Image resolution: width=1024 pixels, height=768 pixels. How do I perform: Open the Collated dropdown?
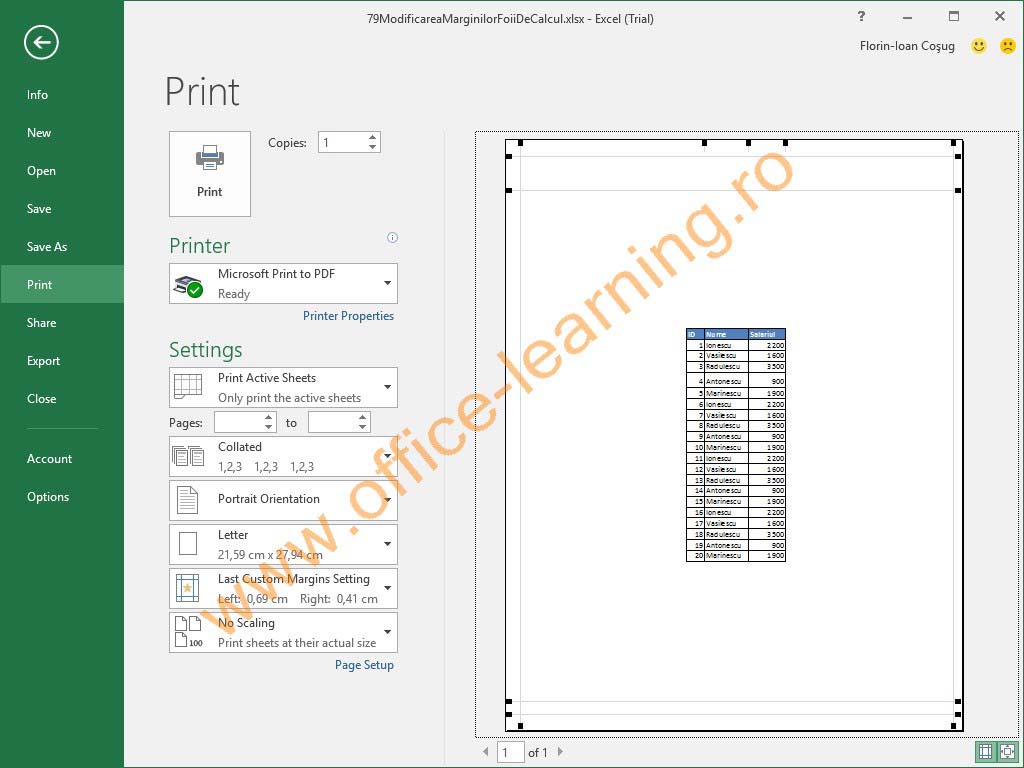pyautogui.click(x=283, y=456)
